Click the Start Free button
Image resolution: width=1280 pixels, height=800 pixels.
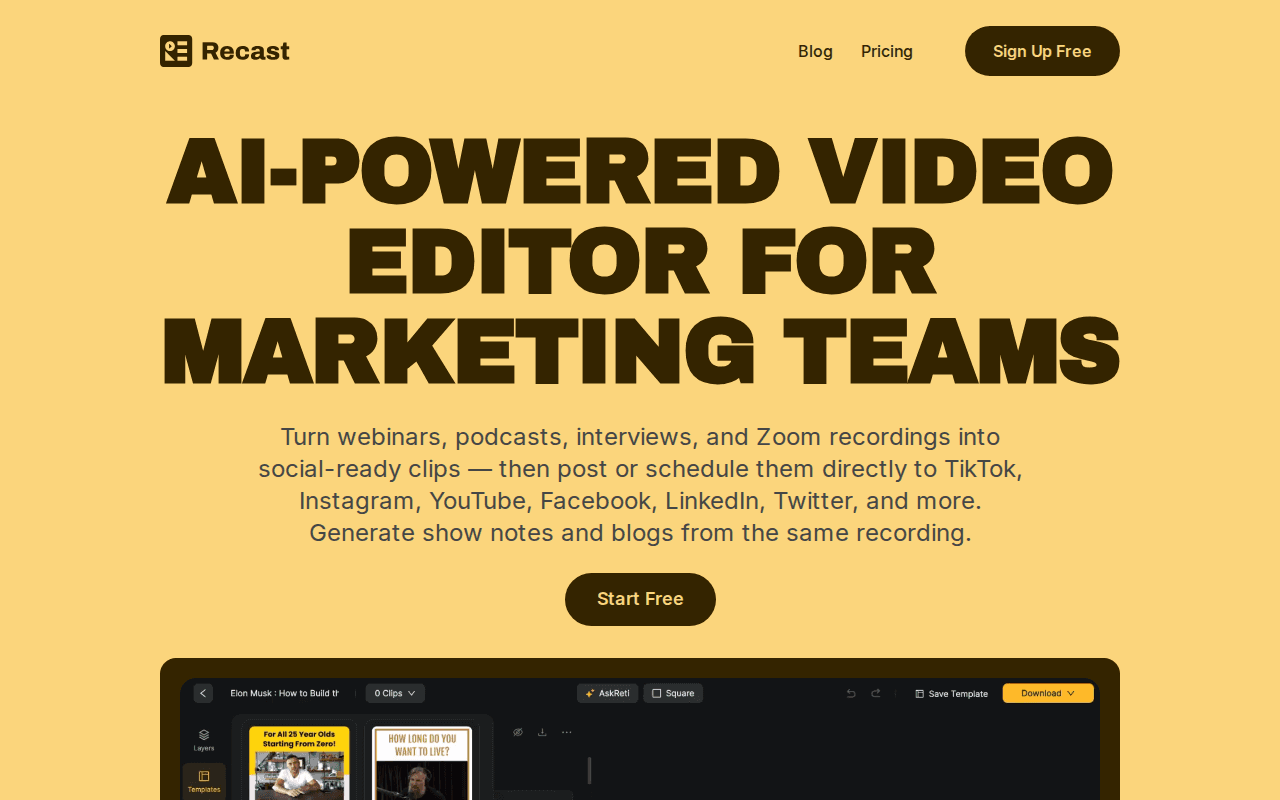pos(640,599)
